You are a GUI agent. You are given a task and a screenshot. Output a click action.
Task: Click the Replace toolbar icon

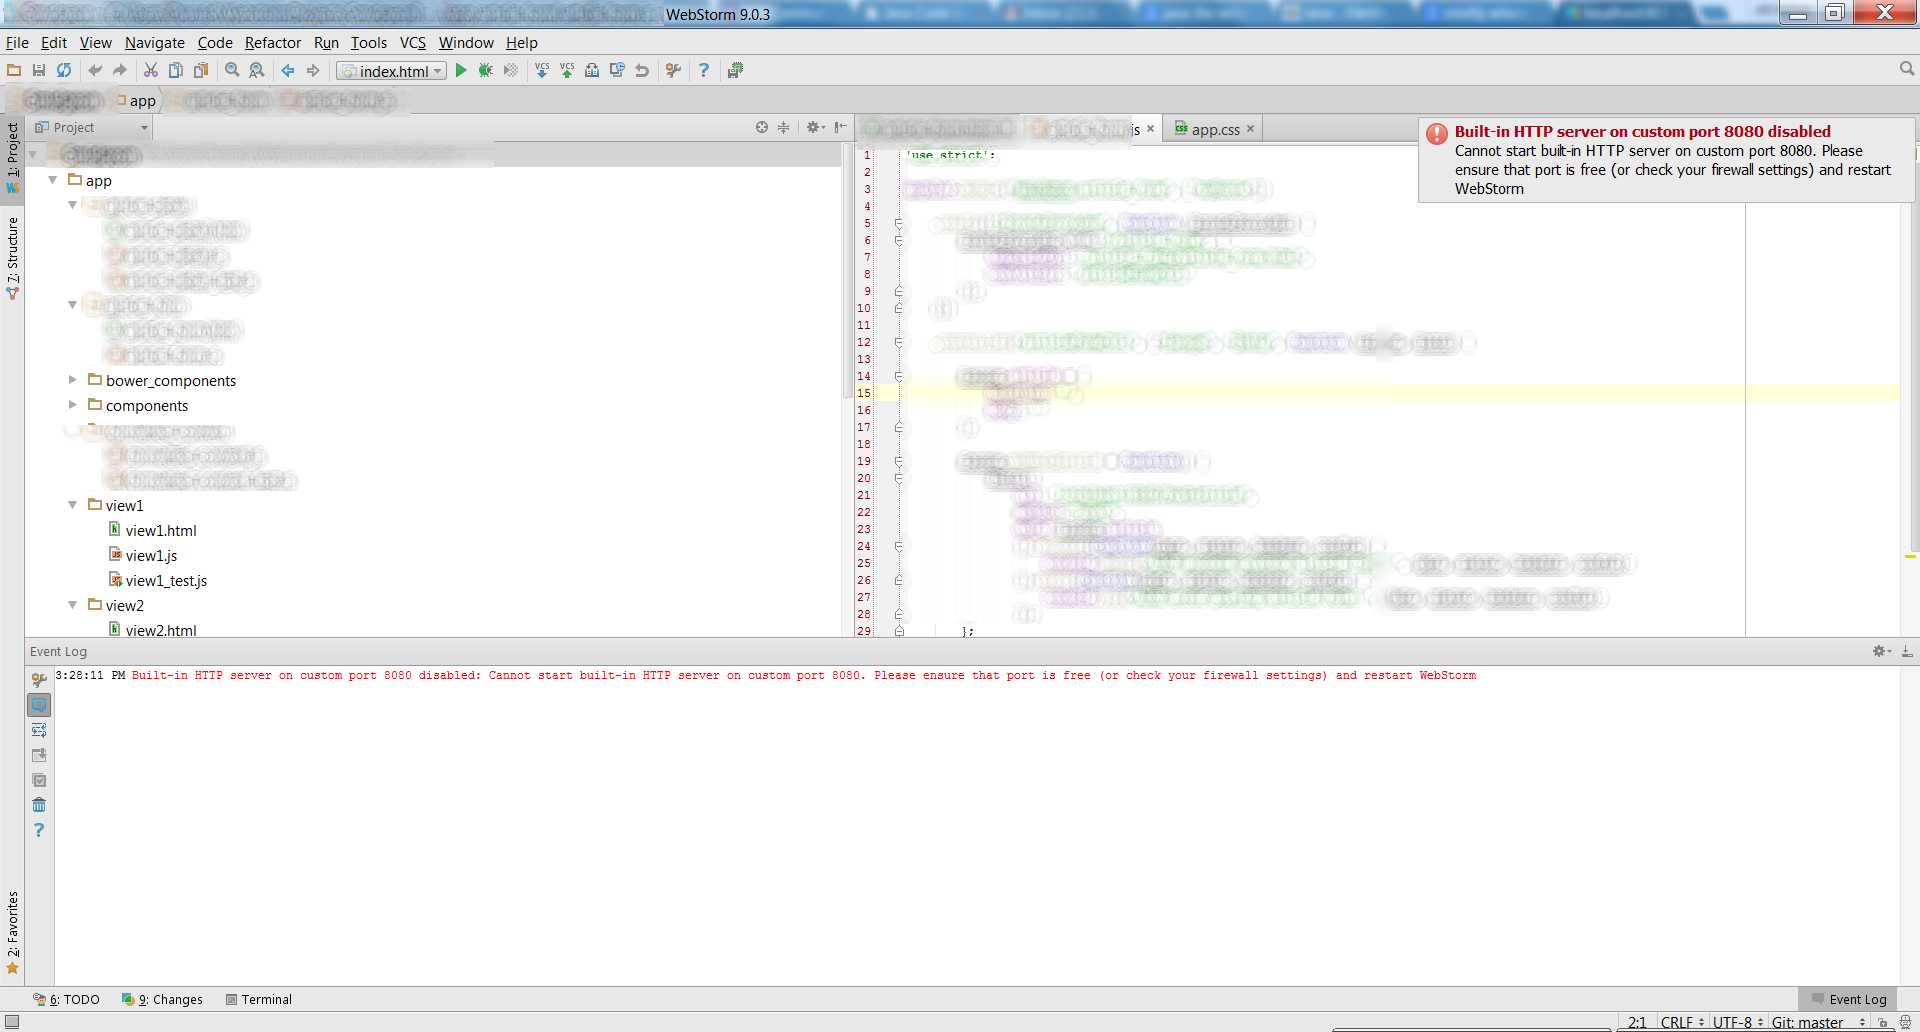pos(257,70)
